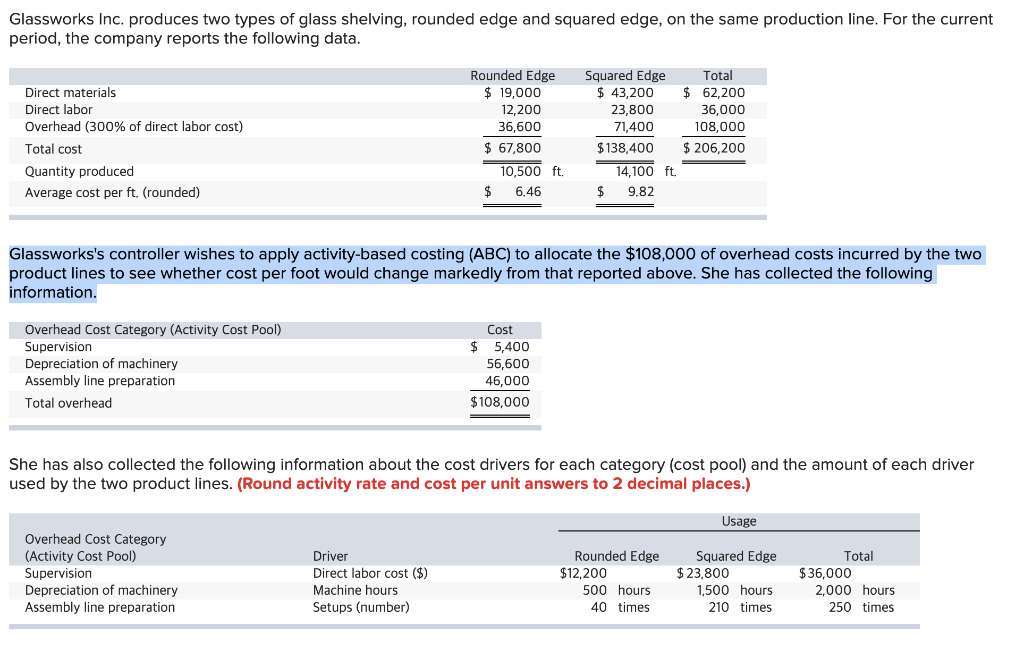Select total 2,000 machine hours
This screenshot has width=1024, height=650.
[855, 590]
